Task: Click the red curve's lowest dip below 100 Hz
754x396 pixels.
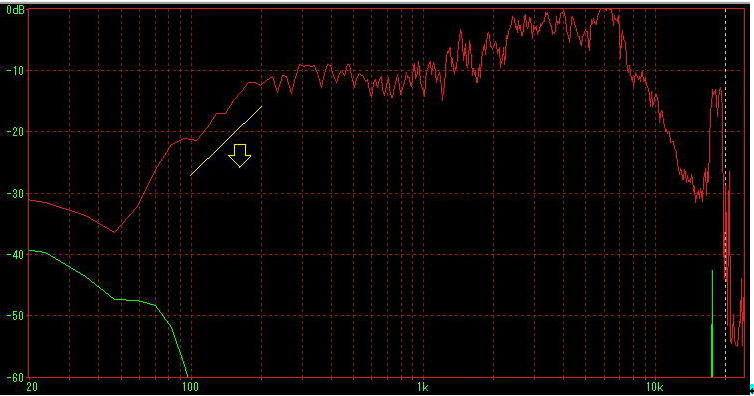Action: coord(114,232)
